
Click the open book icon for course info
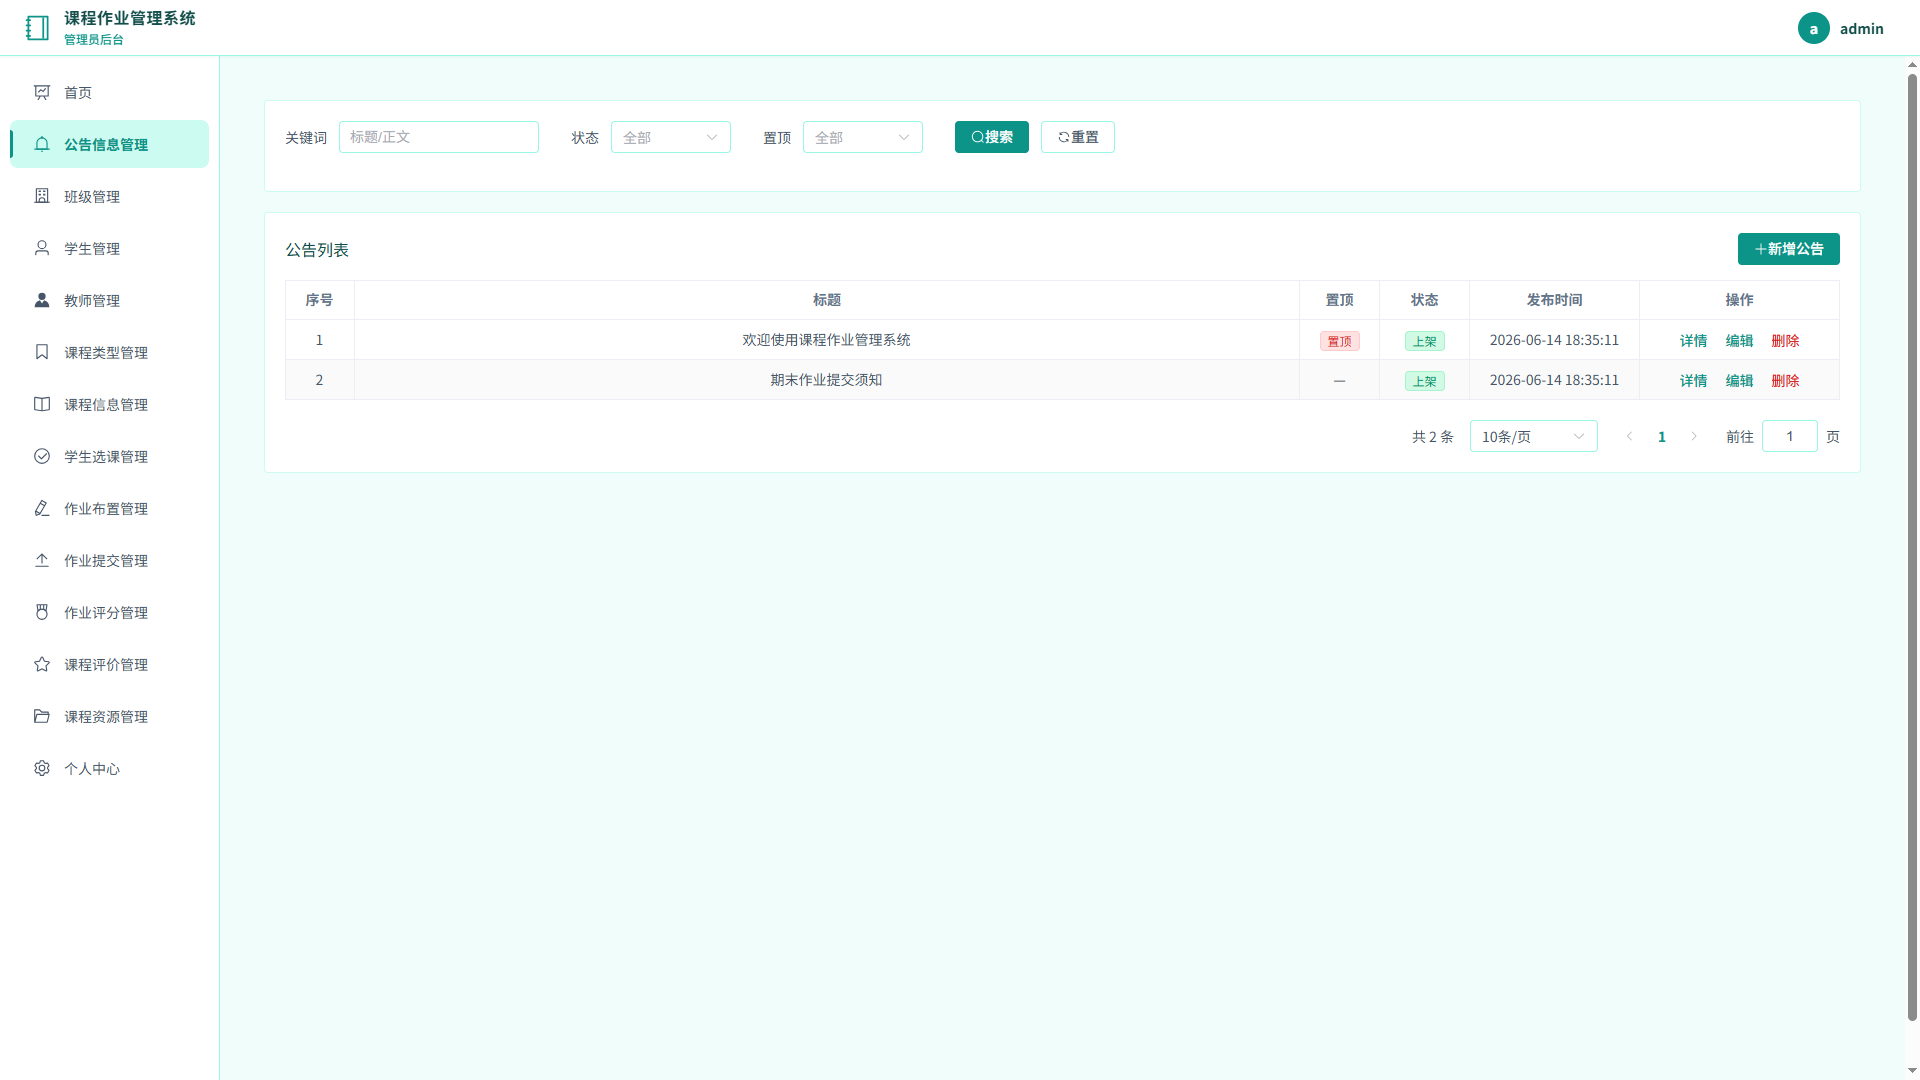42,404
